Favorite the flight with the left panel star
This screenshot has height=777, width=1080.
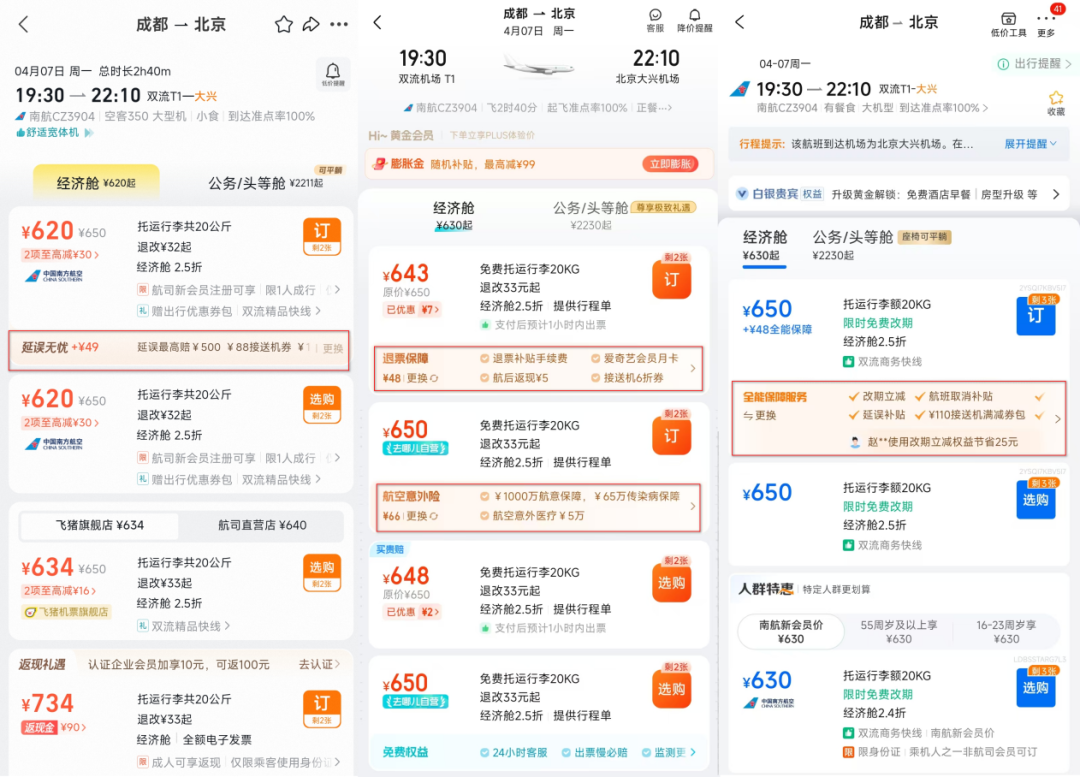point(284,25)
